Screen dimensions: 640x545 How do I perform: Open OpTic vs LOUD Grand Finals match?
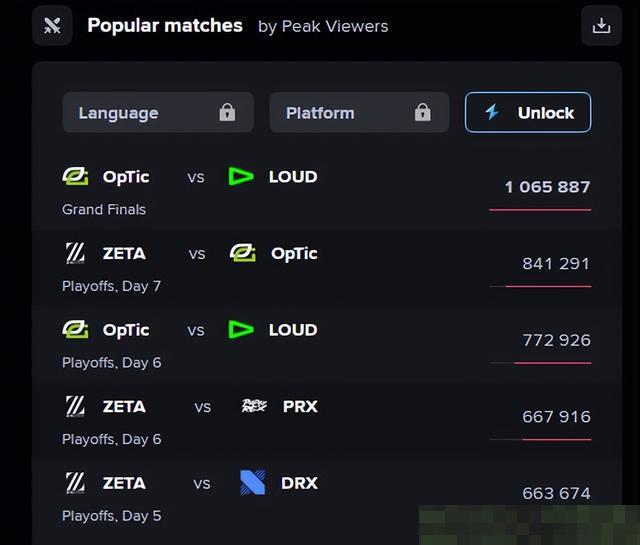327,192
